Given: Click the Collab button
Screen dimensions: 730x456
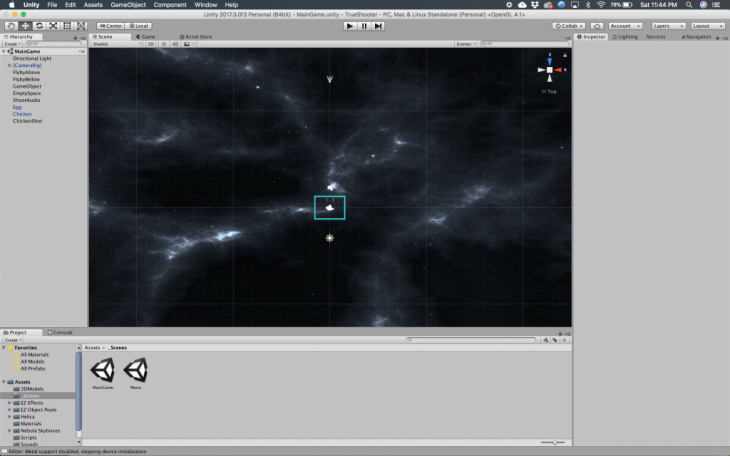Looking at the screenshot, I should (x=568, y=25).
